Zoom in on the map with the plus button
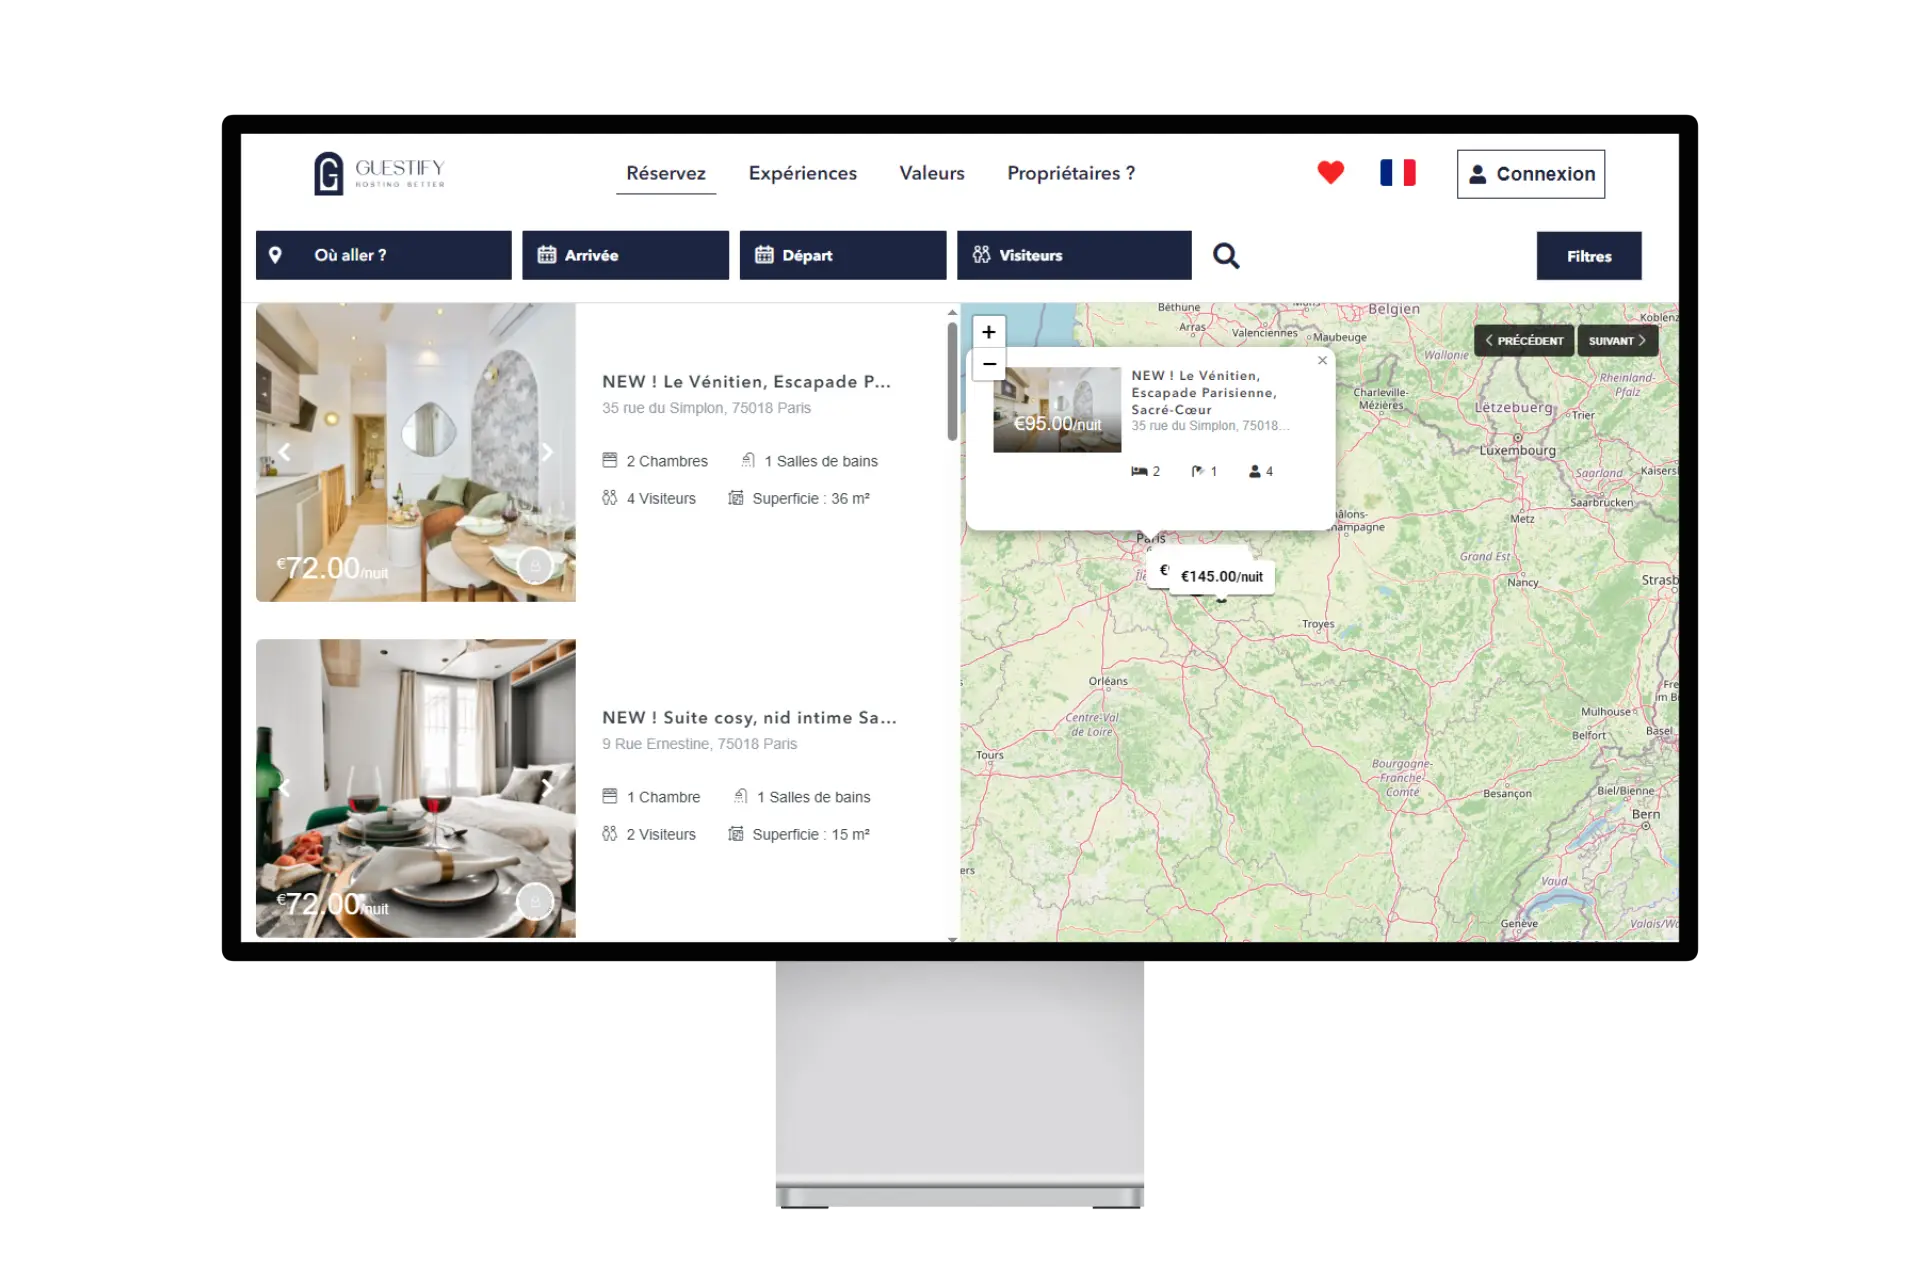This screenshot has height=1280, width=1920. 988,332
